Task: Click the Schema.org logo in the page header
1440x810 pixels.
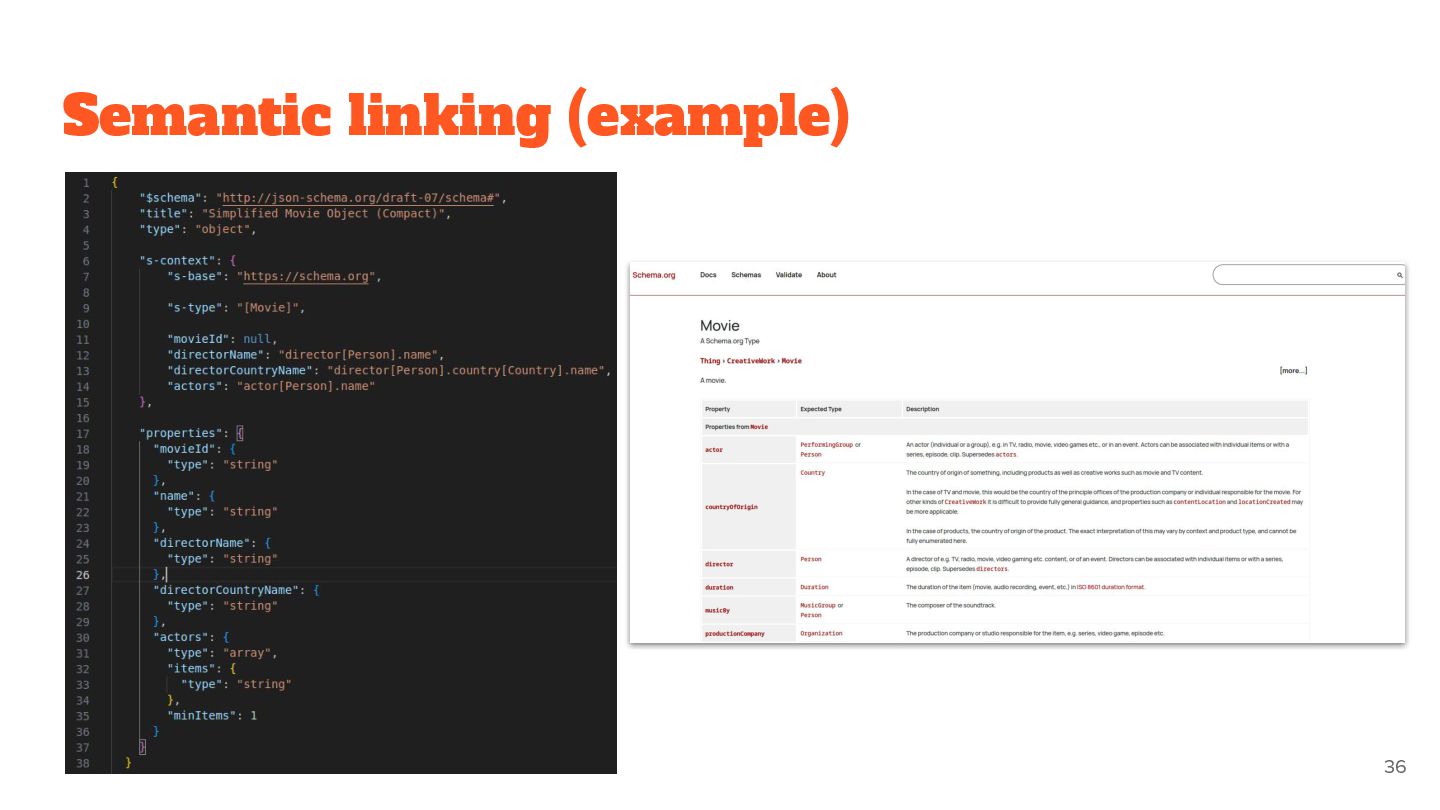Action: [x=654, y=275]
